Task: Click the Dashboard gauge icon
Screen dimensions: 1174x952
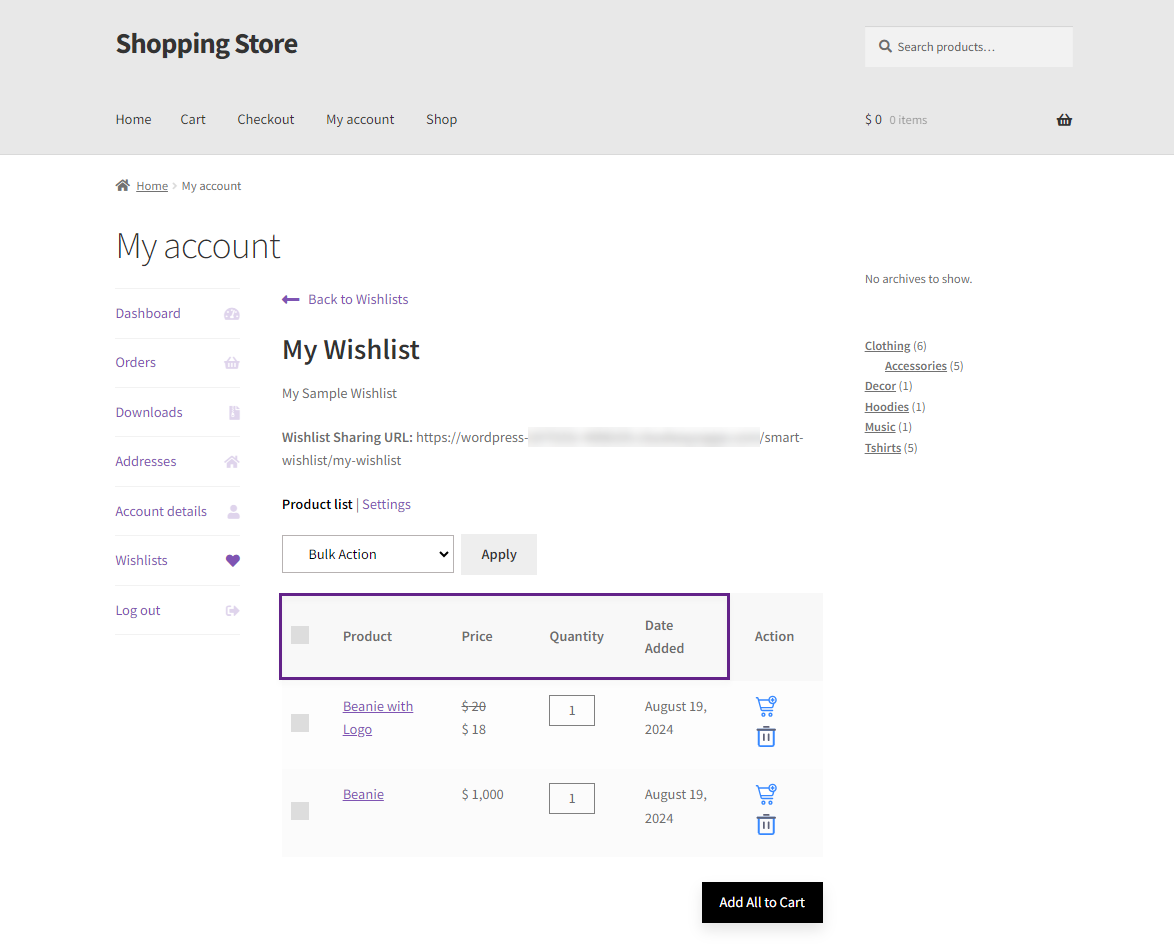Action: pyautogui.click(x=232, y=314)
